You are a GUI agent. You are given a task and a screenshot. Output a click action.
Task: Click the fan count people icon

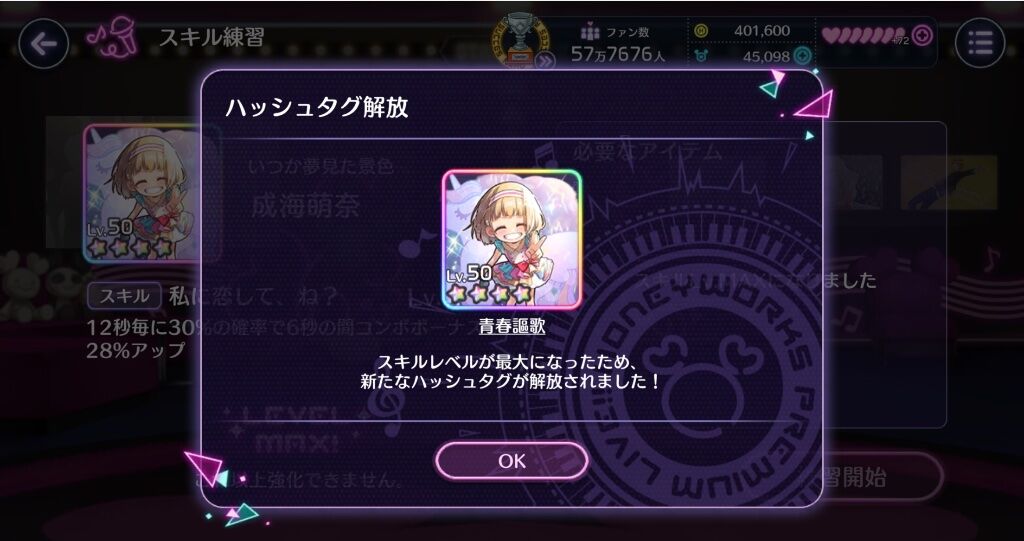(x=590, y=31)
